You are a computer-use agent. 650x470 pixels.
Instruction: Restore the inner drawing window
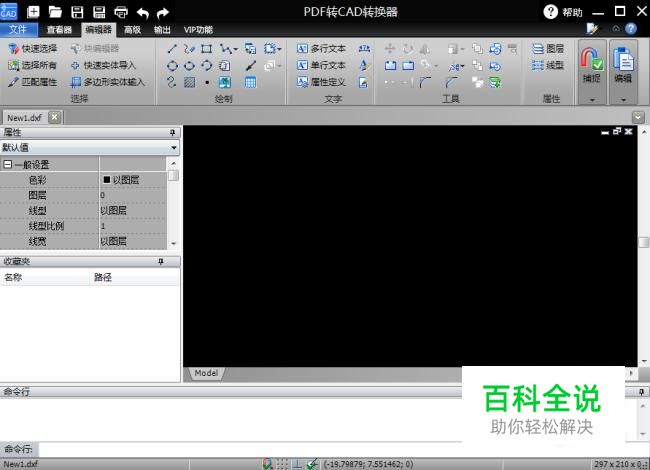617,131
